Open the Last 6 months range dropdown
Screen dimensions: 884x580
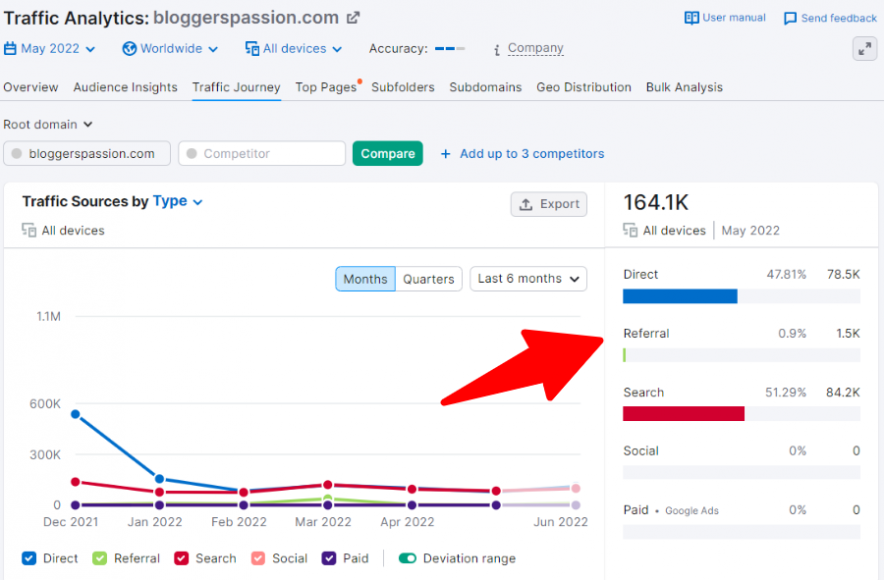tap(528, 279)
